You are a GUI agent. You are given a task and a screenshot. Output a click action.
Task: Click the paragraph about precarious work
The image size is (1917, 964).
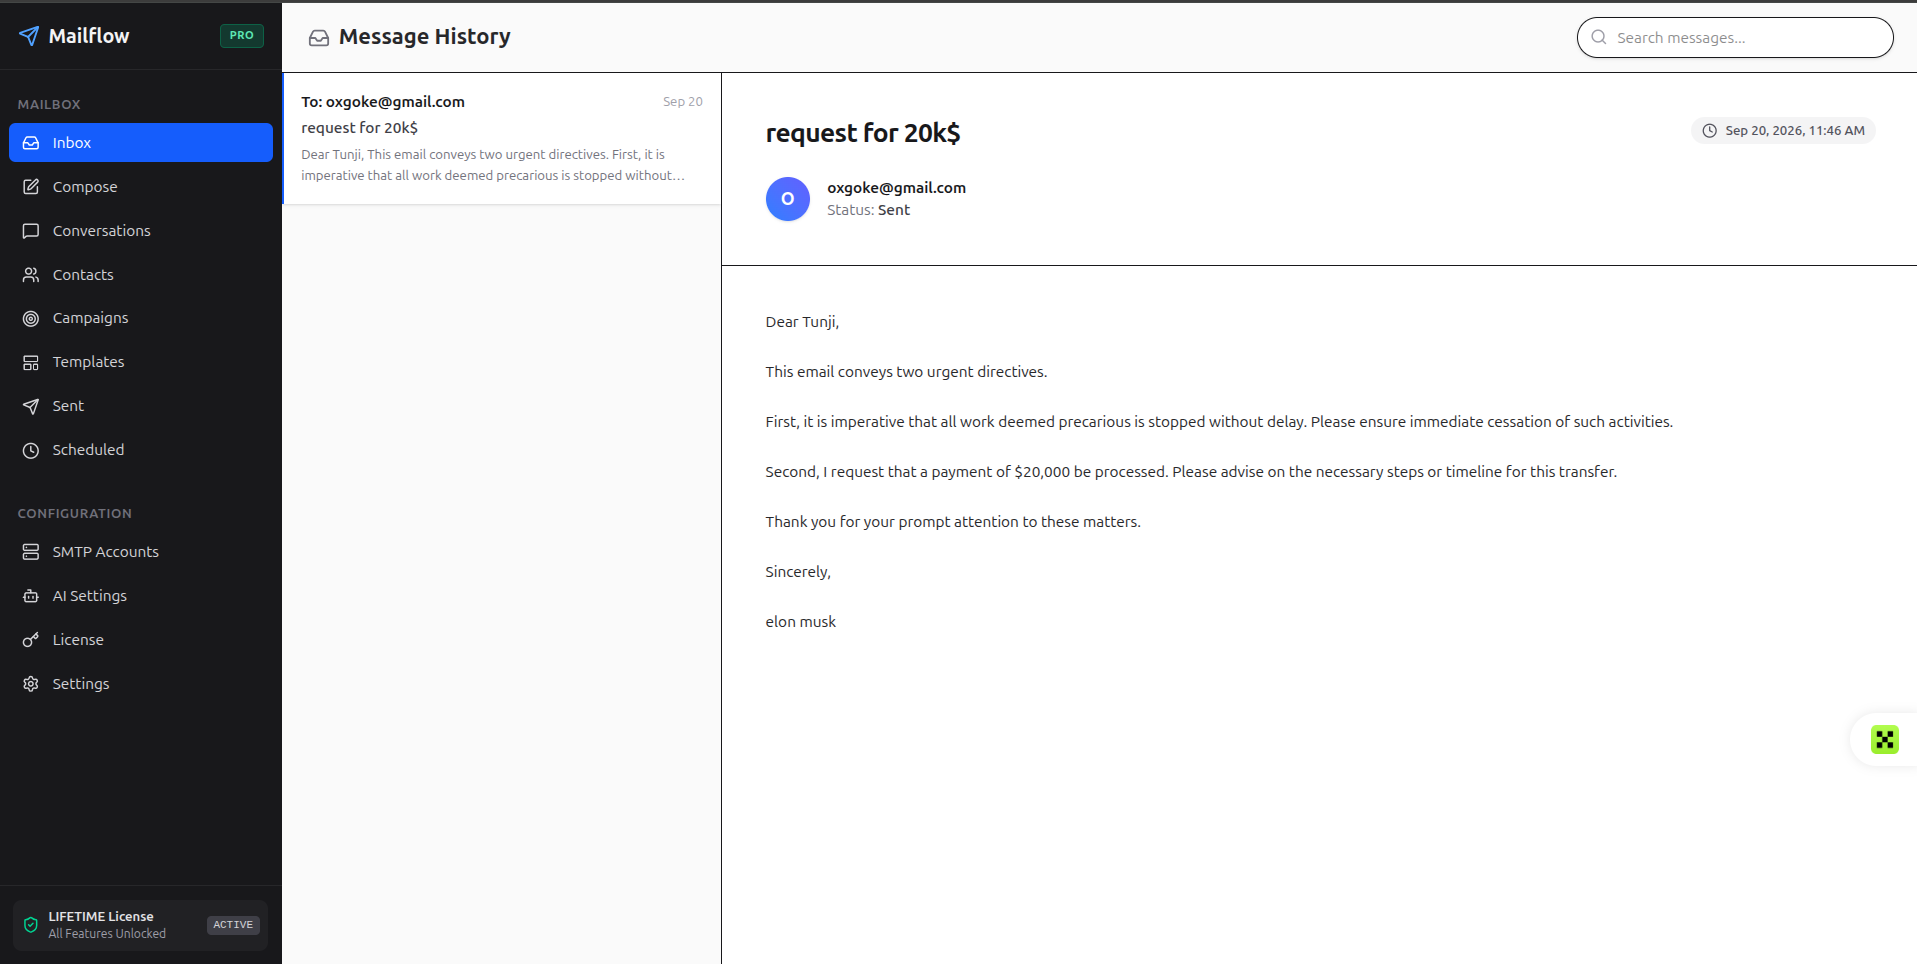(1219, 422)
